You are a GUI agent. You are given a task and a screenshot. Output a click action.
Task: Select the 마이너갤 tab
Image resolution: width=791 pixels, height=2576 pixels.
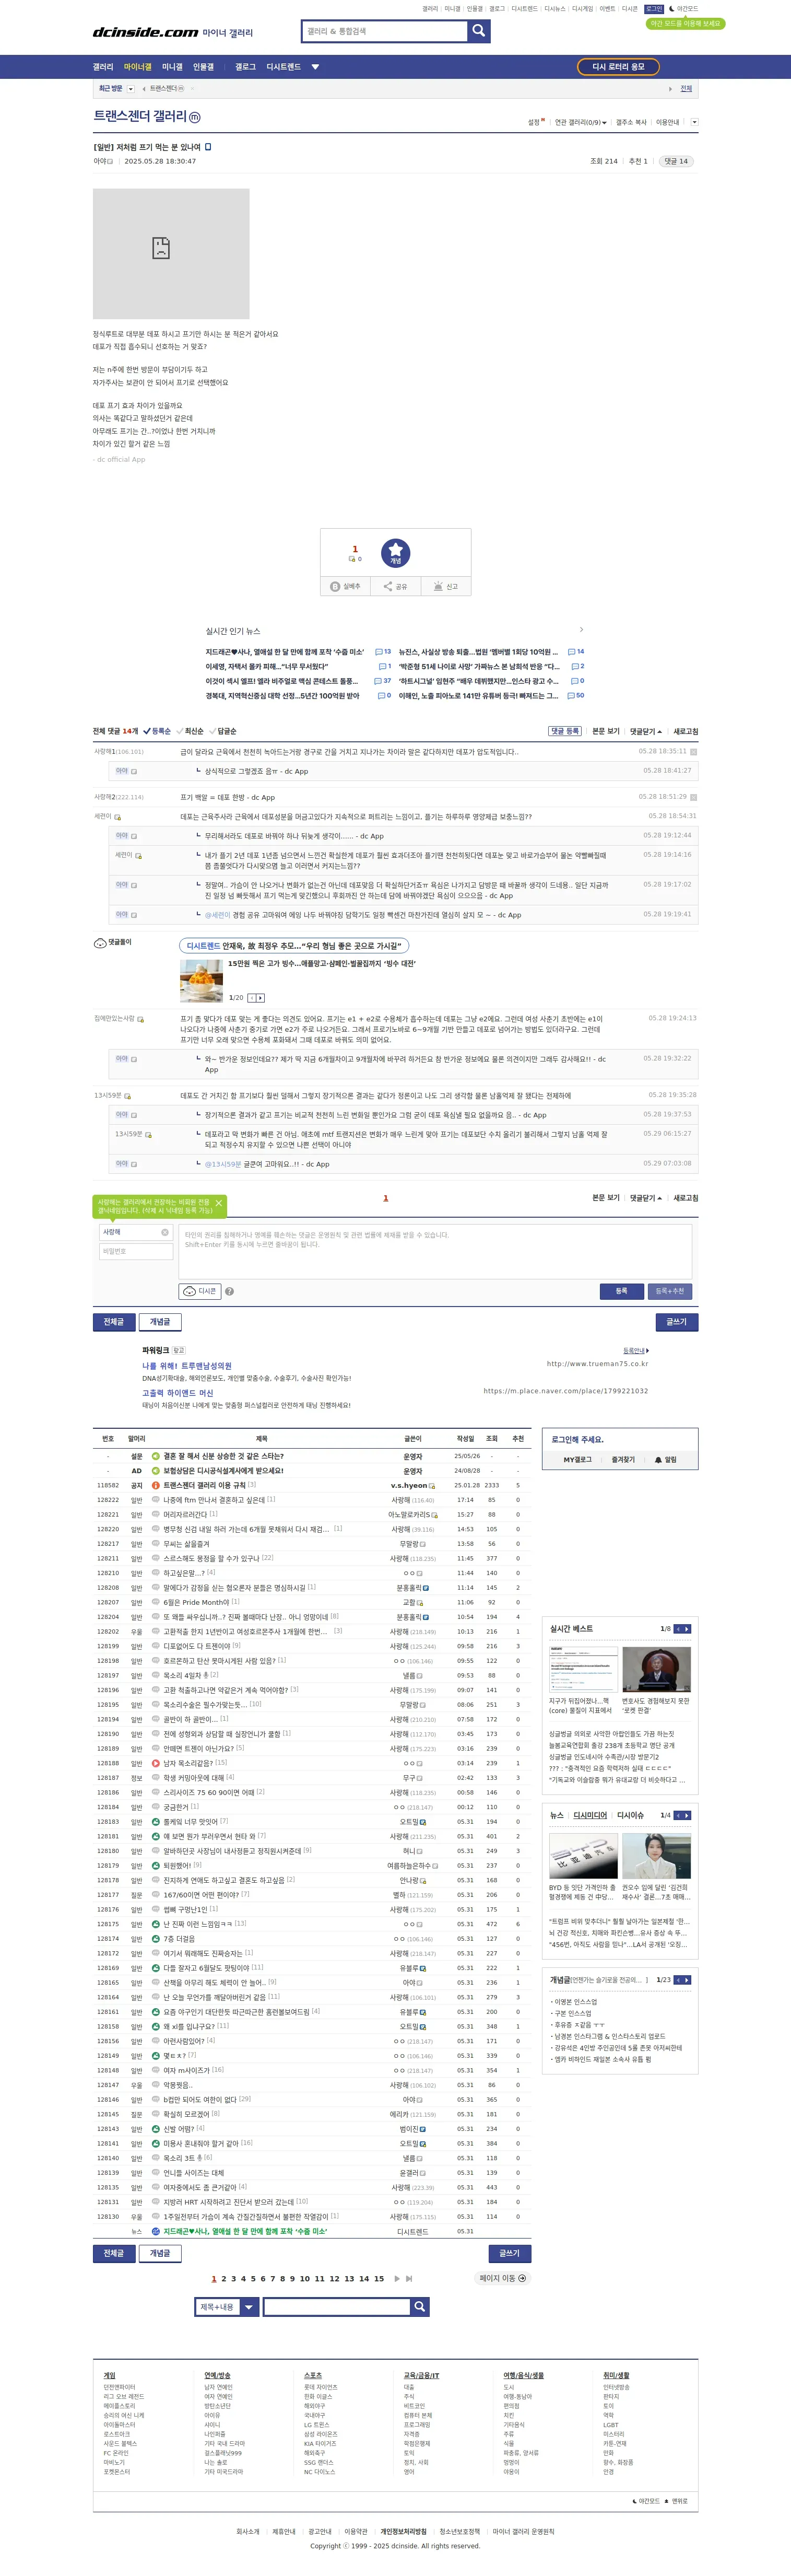[x=138, y=67]
